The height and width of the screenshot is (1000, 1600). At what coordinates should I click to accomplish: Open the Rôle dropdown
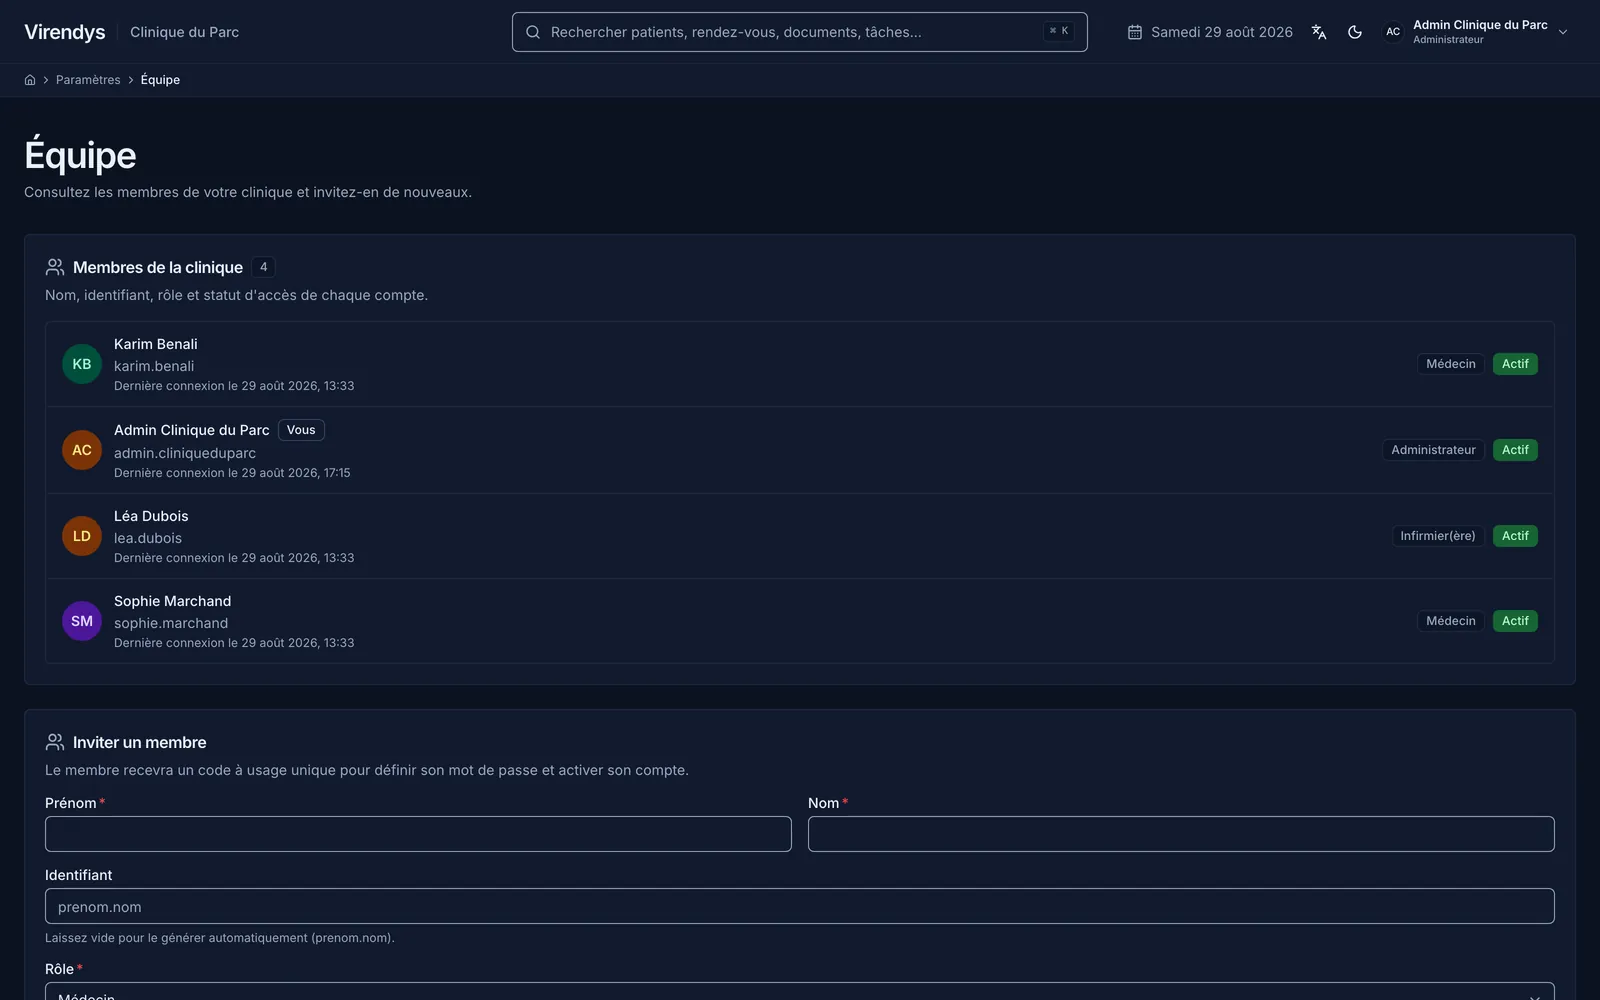tap(800, 992)
